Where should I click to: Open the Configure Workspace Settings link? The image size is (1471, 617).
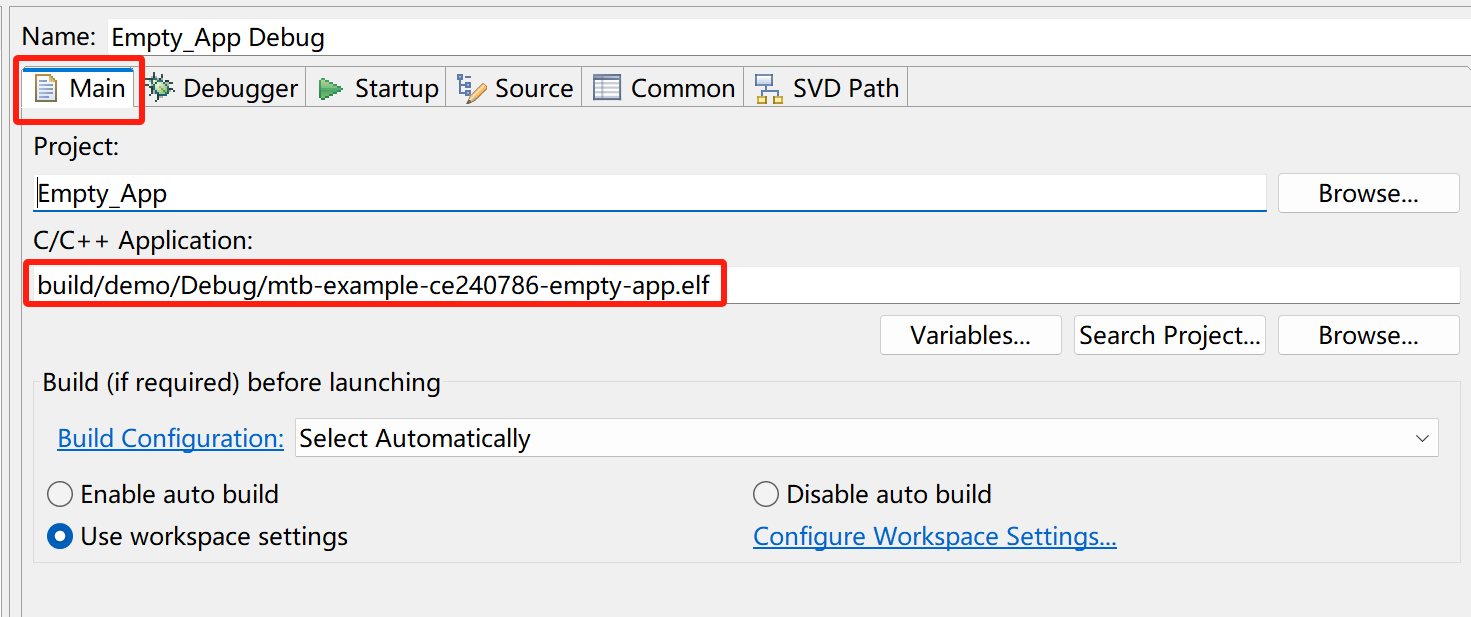pyautogui.click(x=934, y=536)
